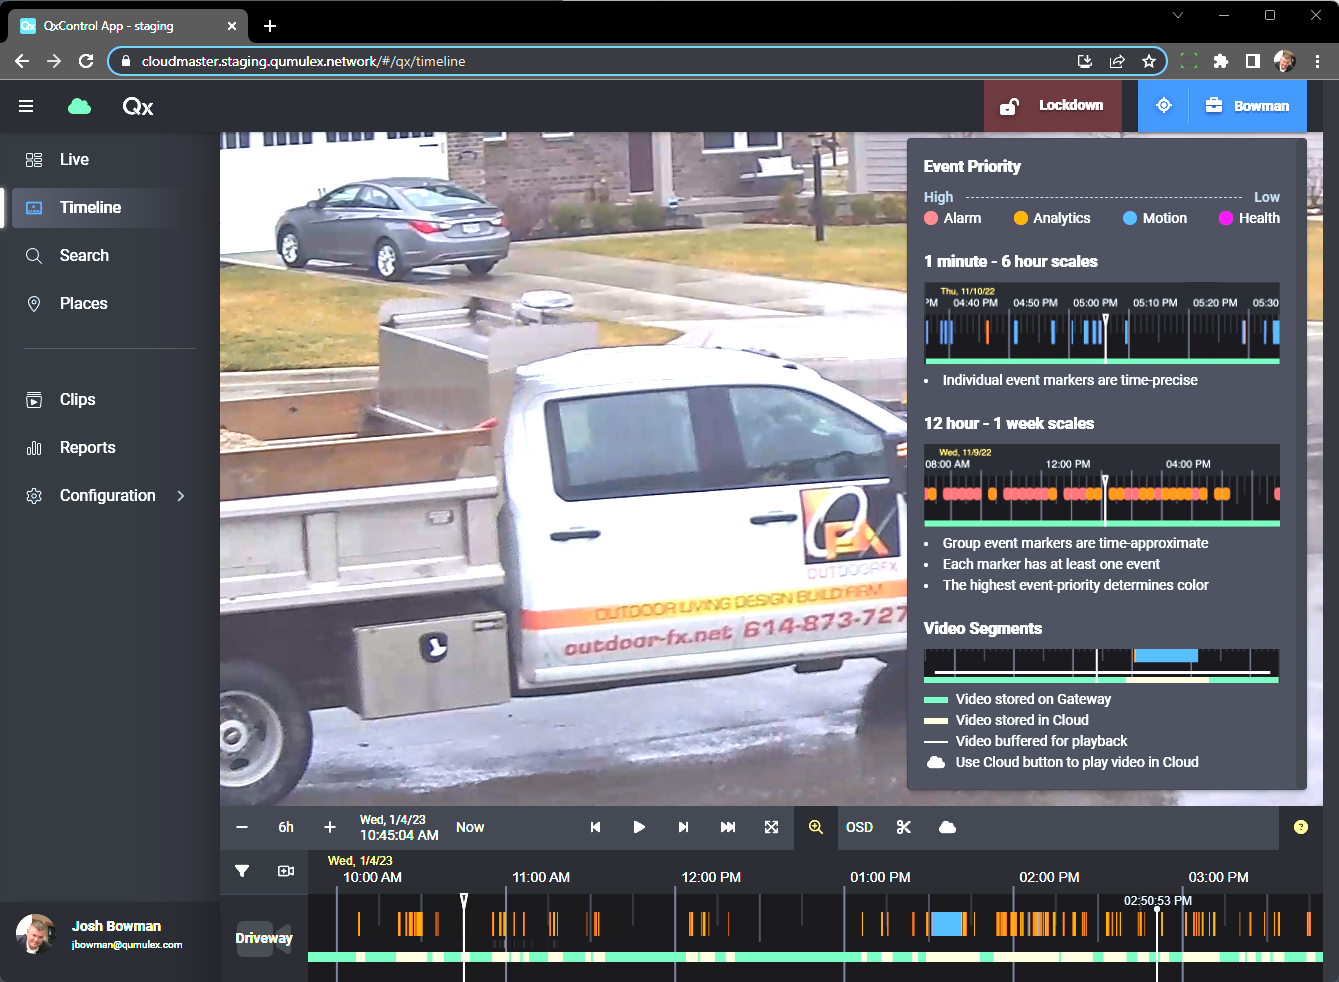Open the browser three-dot menu

1318,61
